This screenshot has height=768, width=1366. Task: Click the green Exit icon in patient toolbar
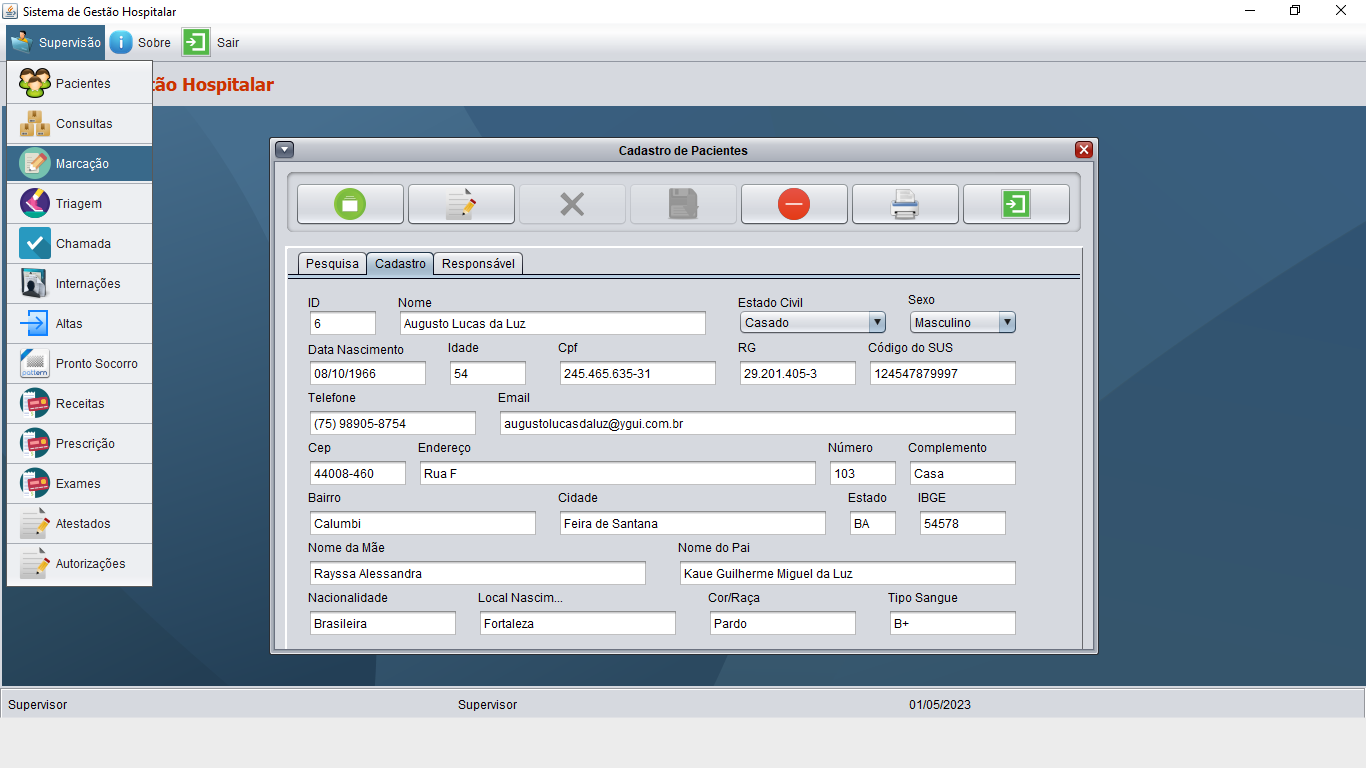coord(1016,204)
